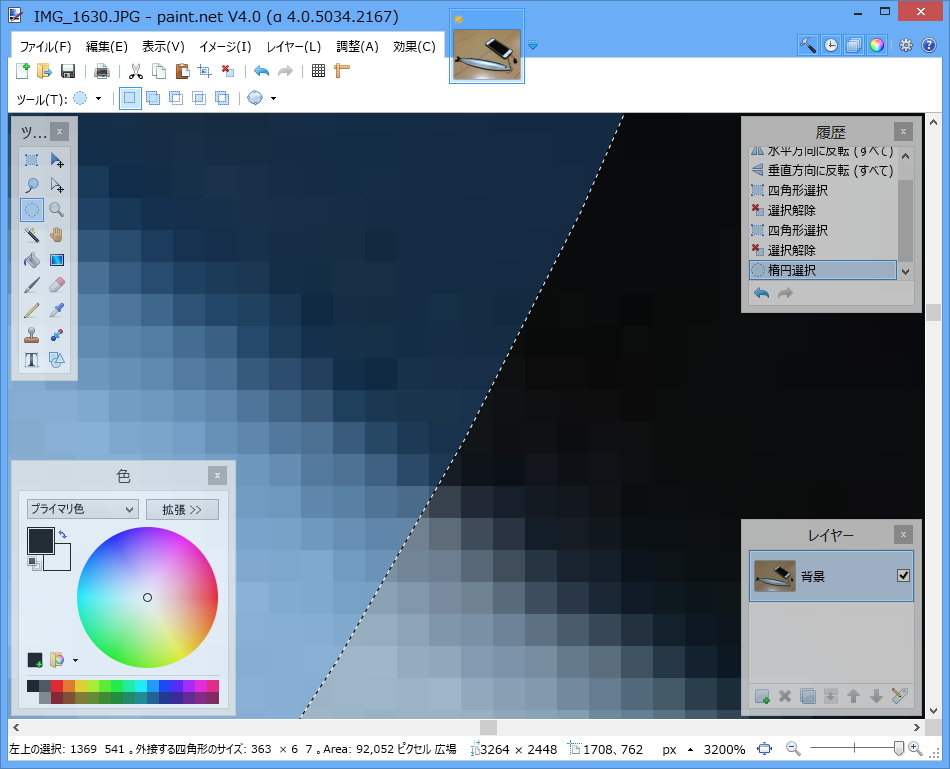Open the プライマリ色 color dropdown
The image size is (950, 769).
[82, 509]
